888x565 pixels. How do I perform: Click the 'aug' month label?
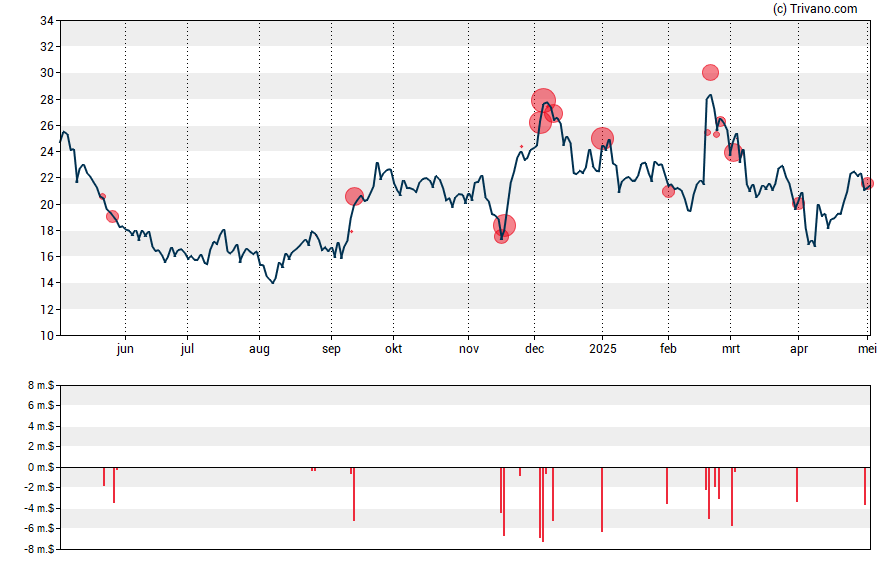259,349
